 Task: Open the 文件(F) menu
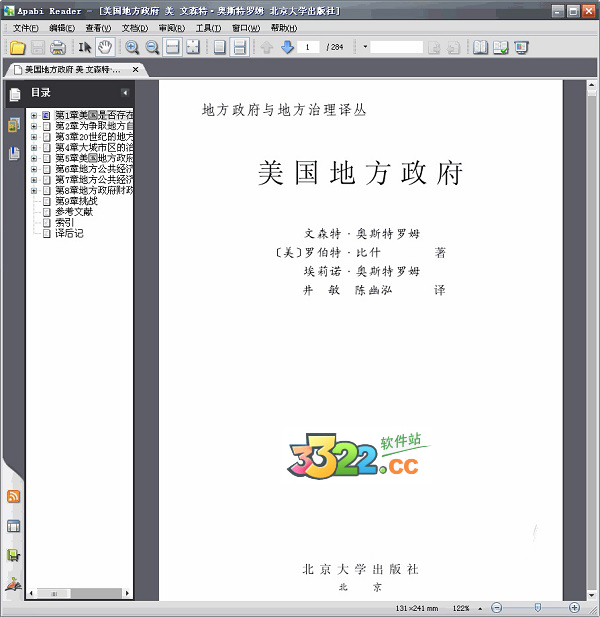pos(26,28)
